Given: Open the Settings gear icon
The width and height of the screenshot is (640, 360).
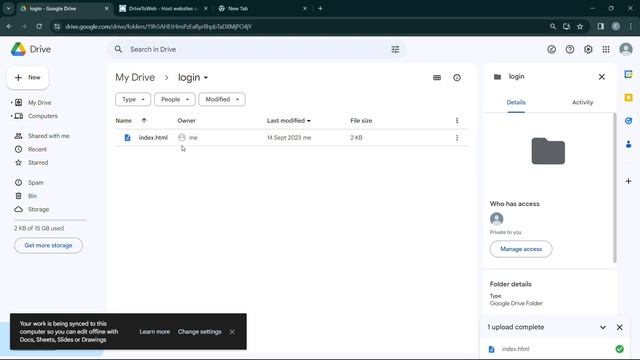Looking at the screenshot, I should click(588, 49).
